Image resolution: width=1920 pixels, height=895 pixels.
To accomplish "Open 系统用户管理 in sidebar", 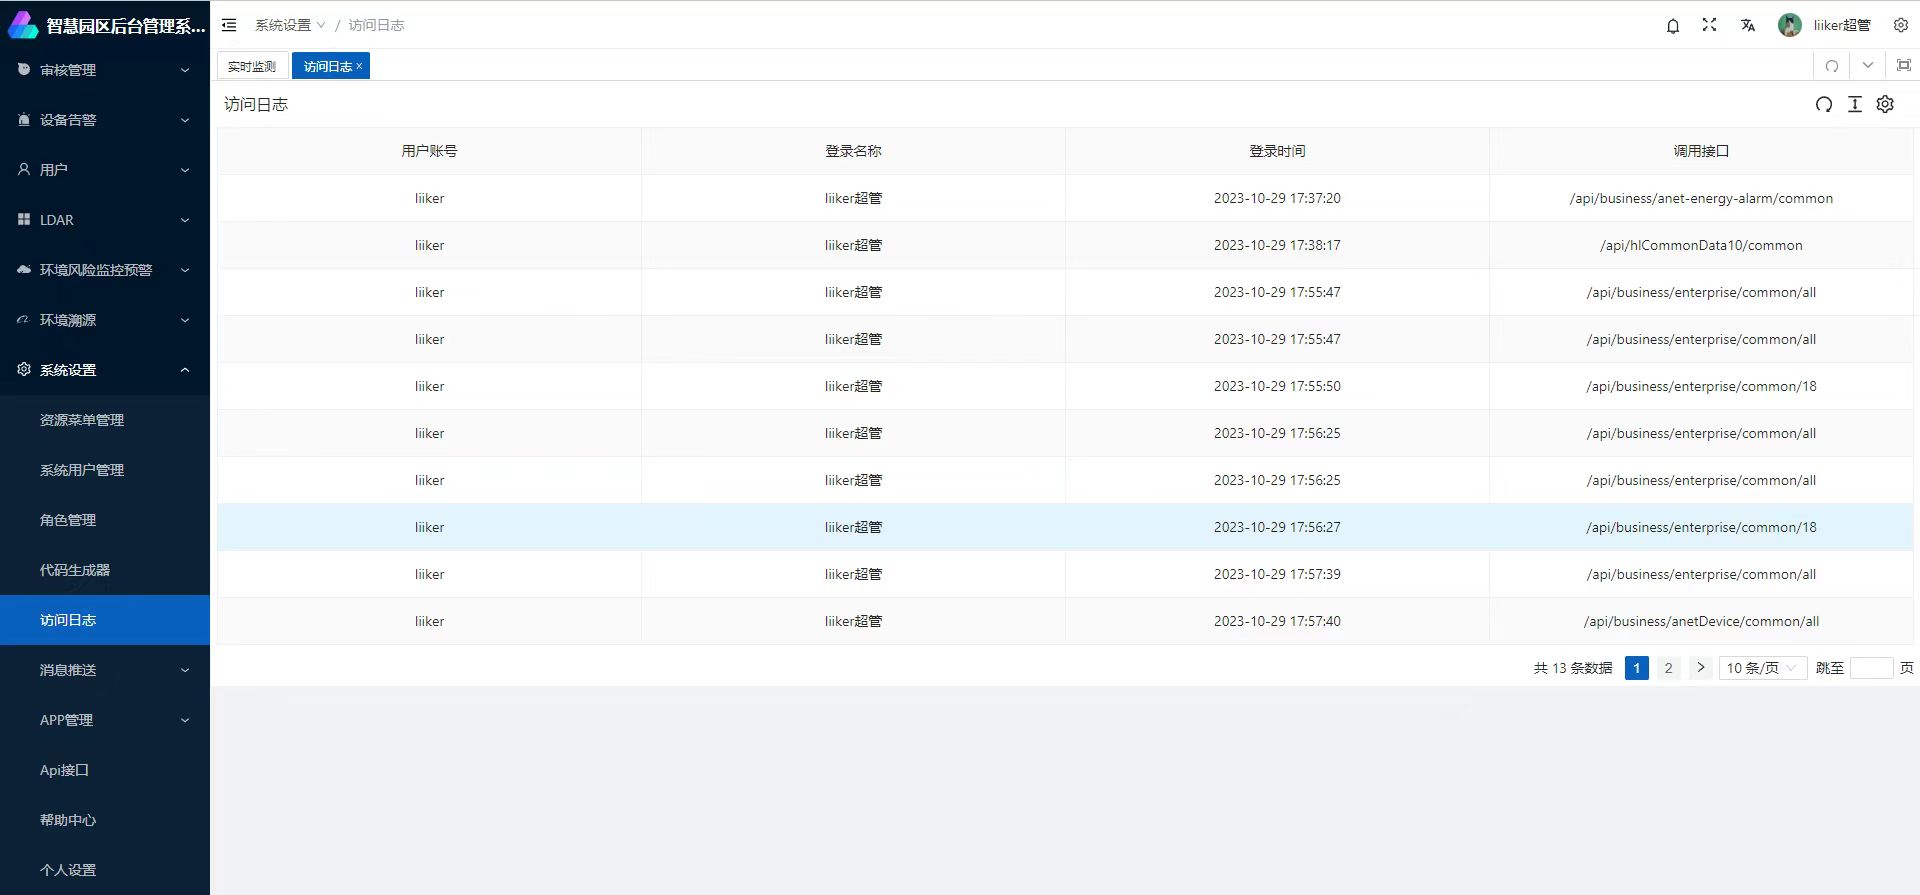I will pos(105,470).
